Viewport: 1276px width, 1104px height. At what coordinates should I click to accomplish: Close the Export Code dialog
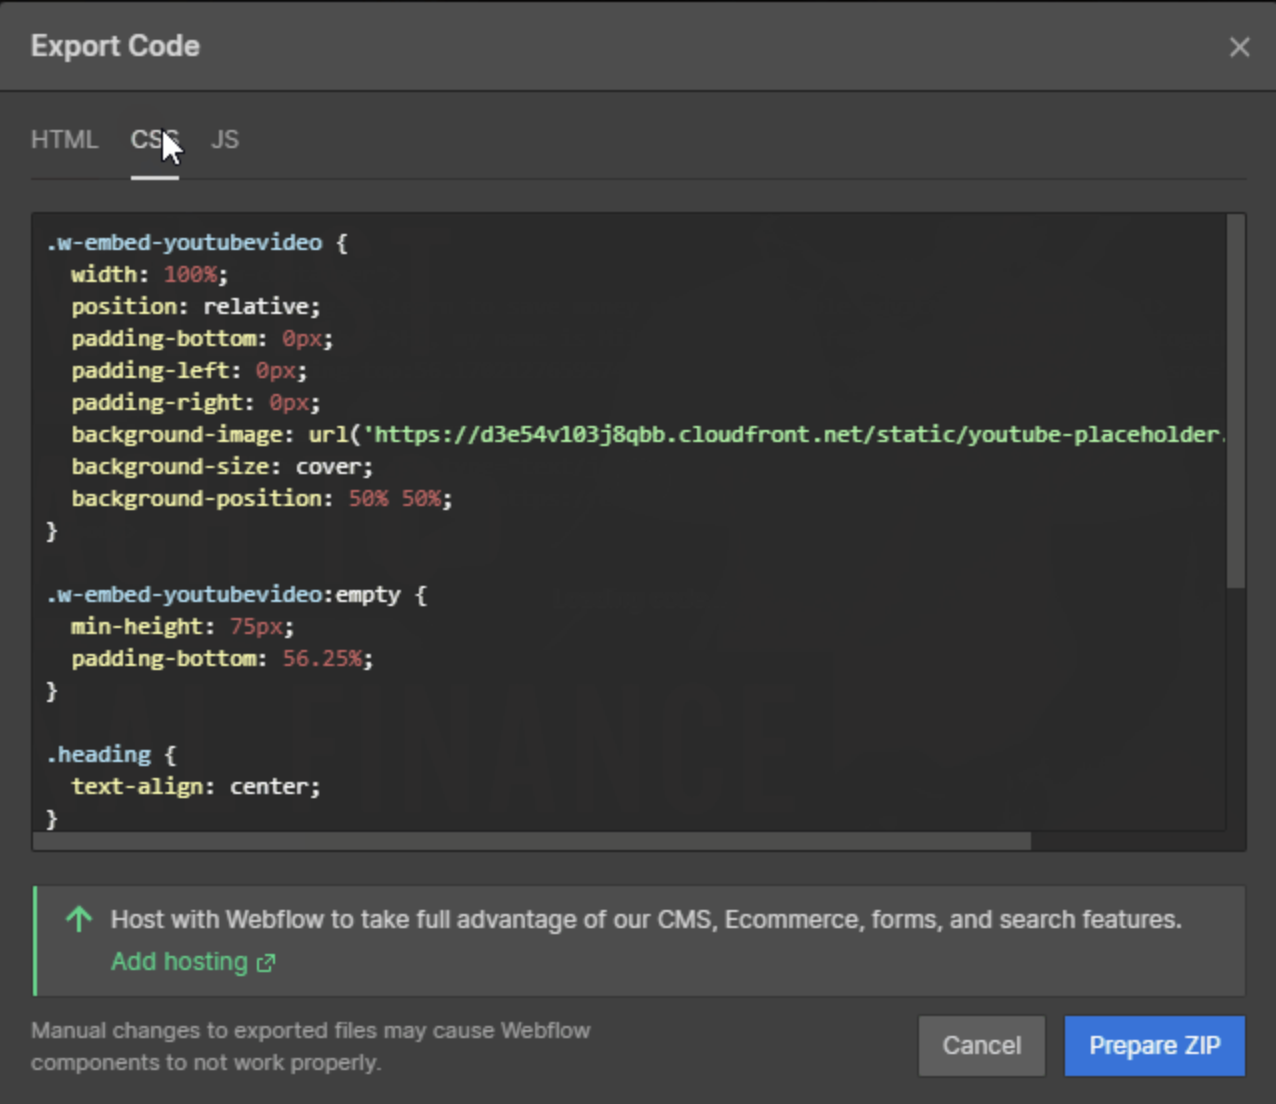pyautogui.click(x=1240, y=47)
